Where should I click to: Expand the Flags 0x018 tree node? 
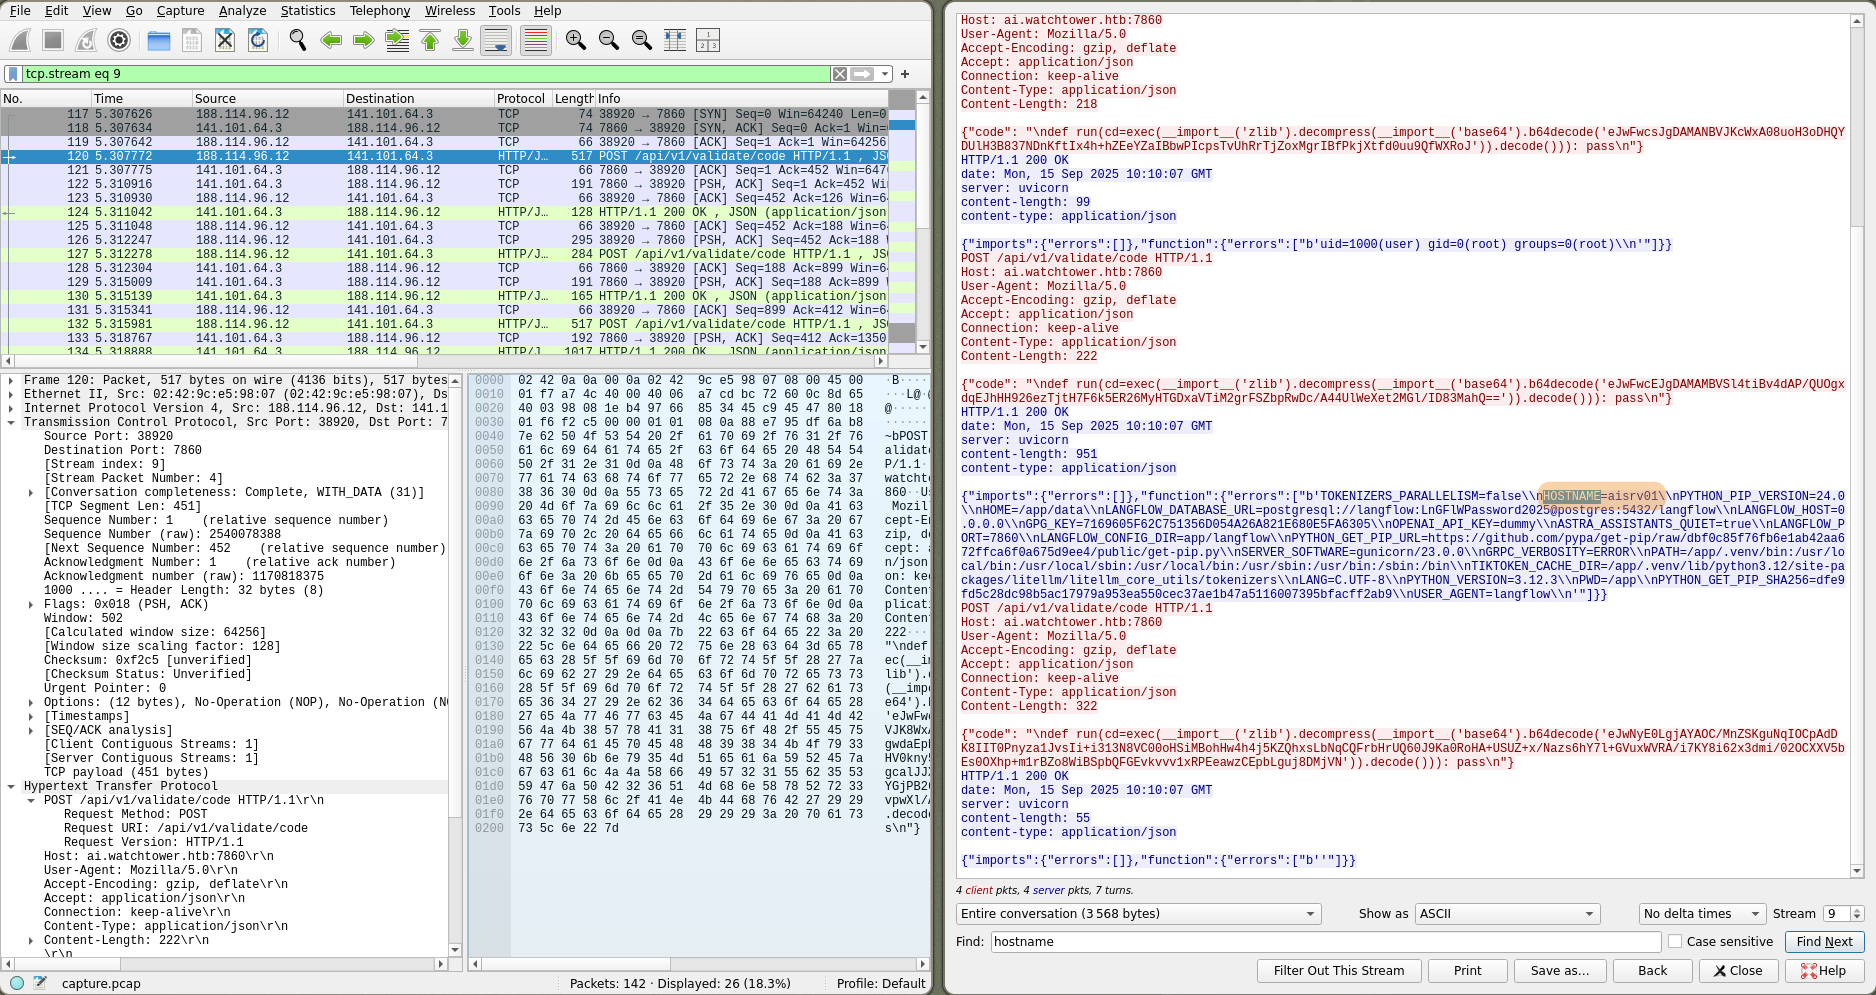click(x=31, y=604)
